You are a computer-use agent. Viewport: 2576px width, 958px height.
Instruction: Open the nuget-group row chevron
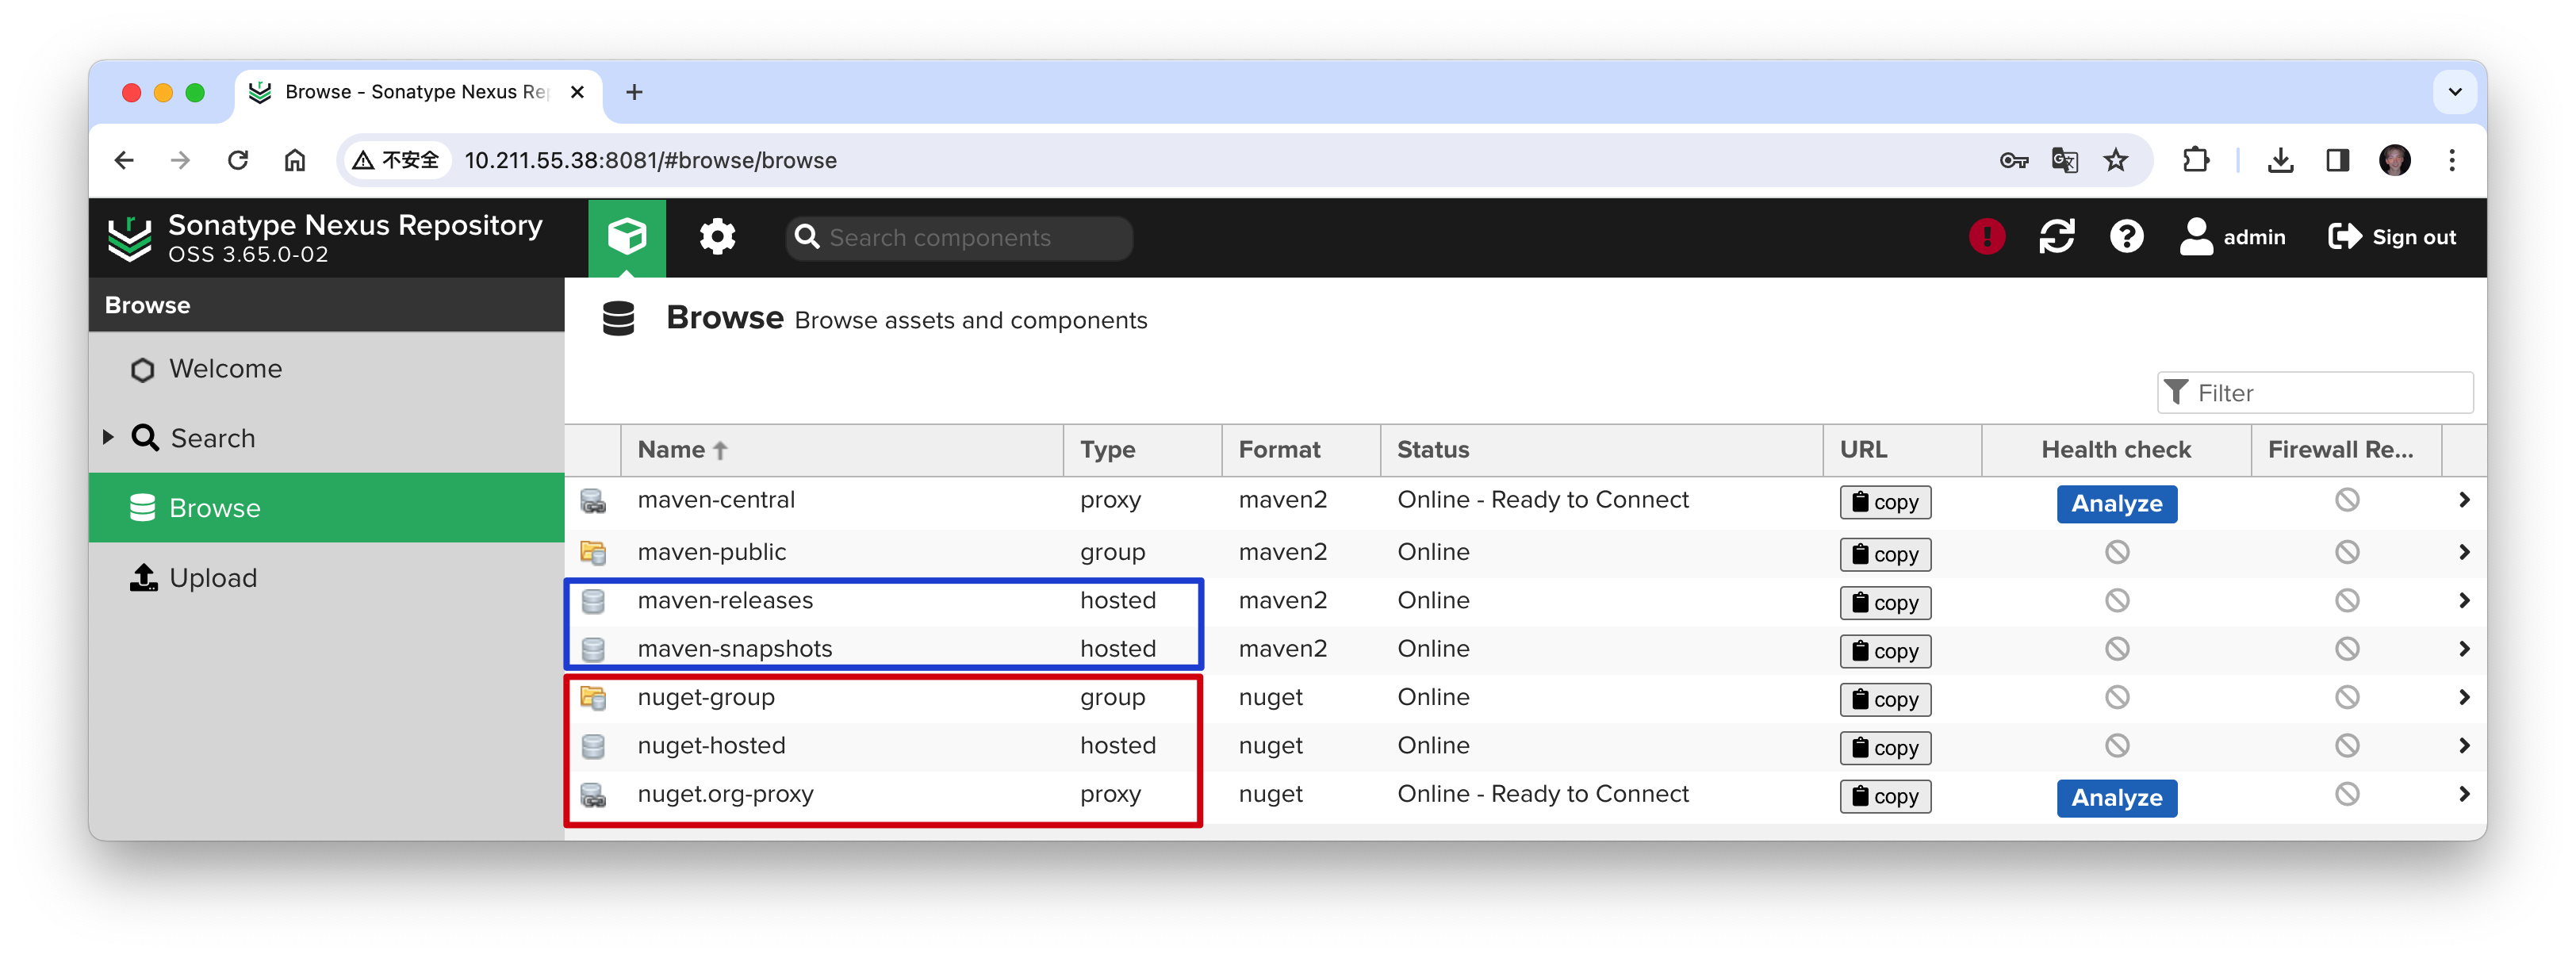(x=2463, y=697)
